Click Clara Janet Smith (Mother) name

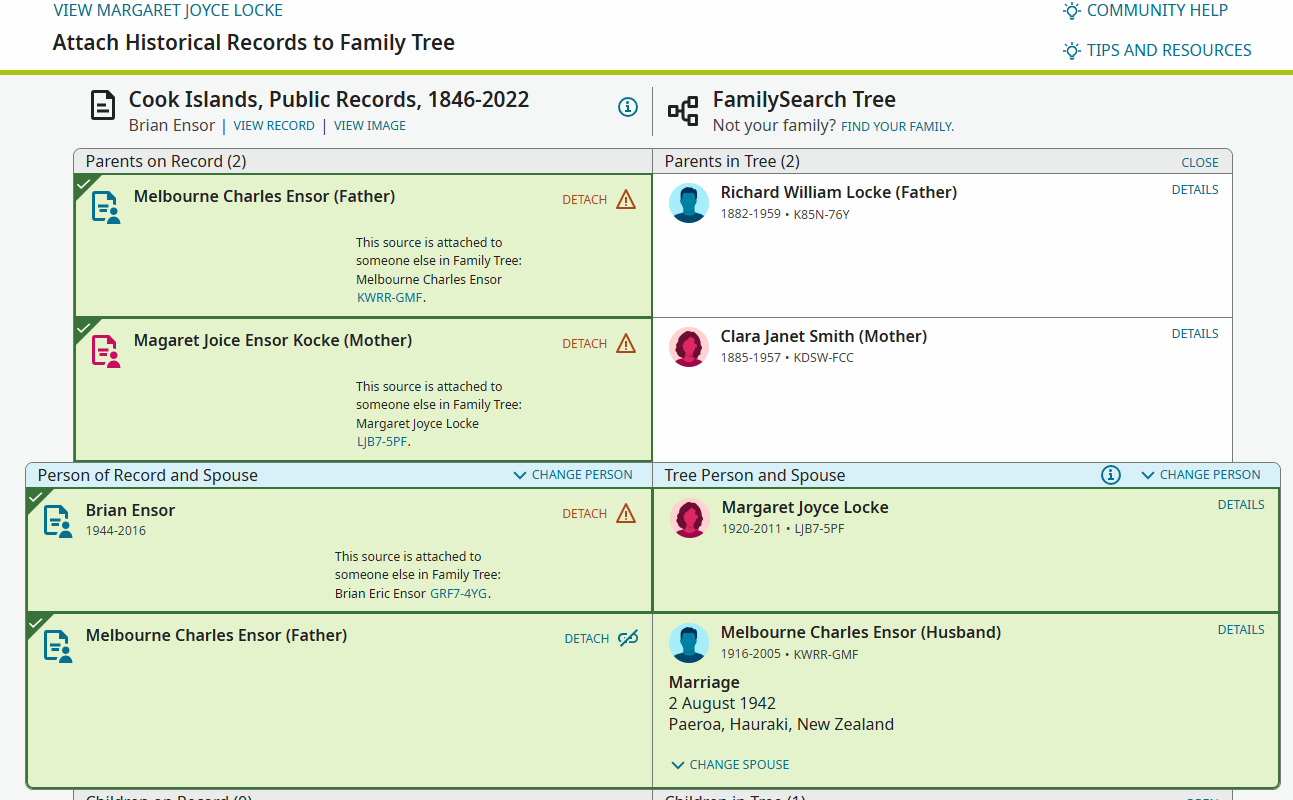click(824, 337)
